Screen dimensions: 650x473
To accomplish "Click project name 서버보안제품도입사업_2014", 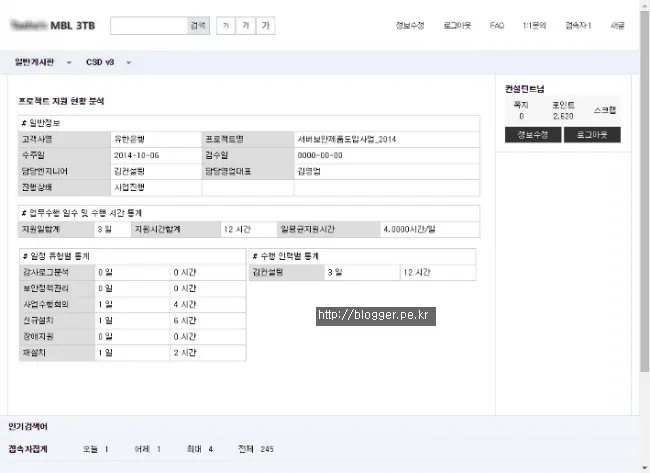I will tap(347, 139).
